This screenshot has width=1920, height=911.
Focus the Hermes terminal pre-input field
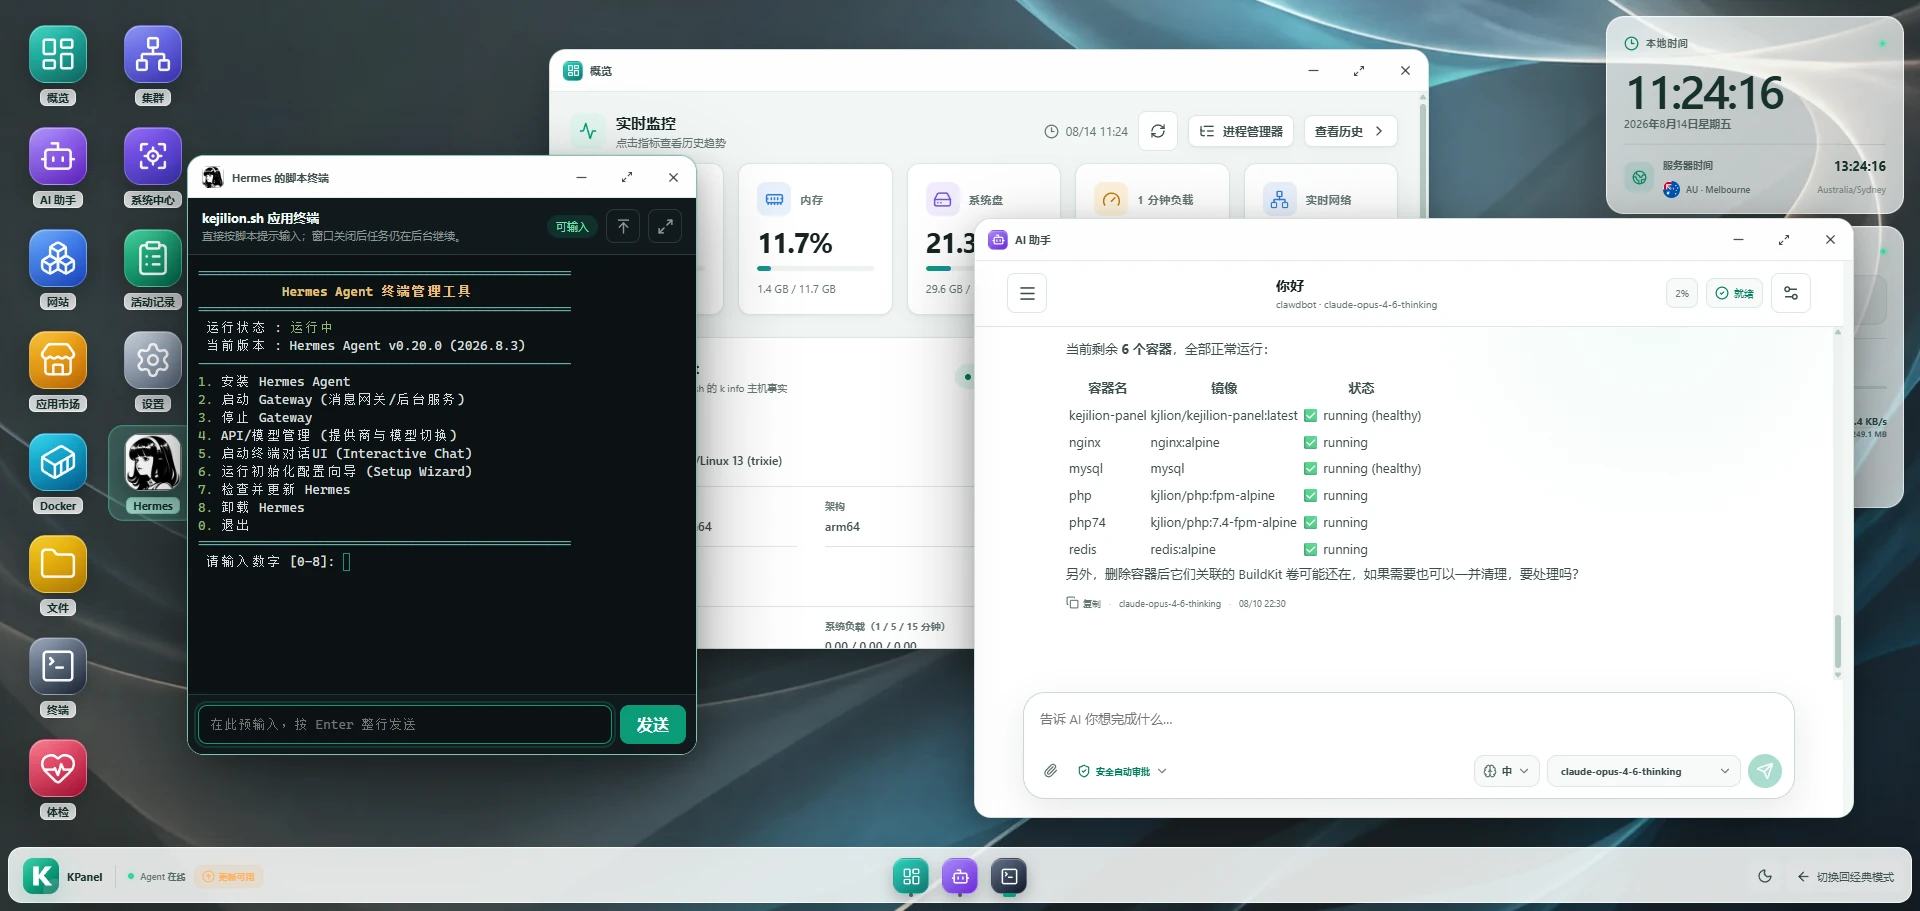click(x=405, y=724)
